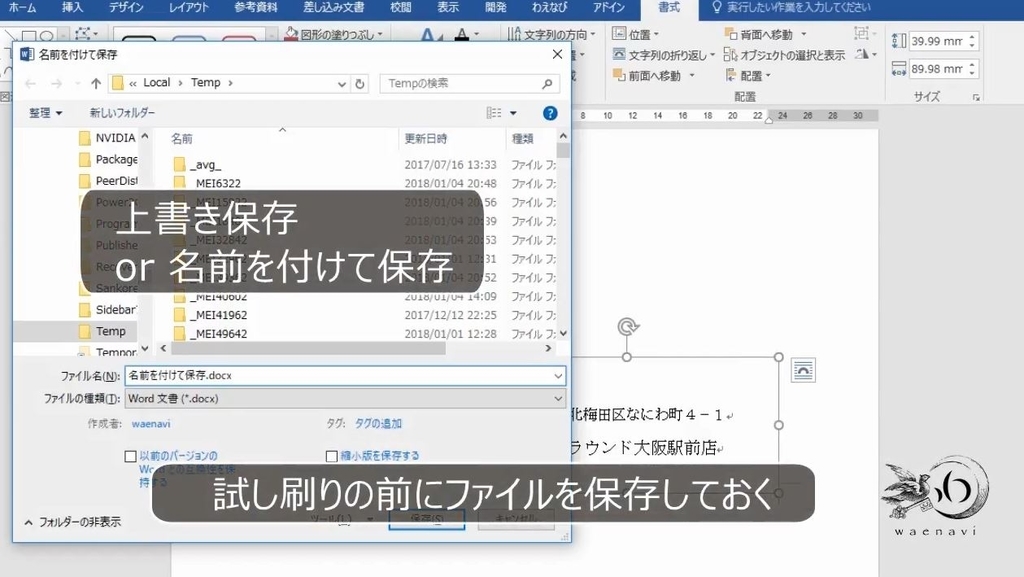This screenshot has height=577, width=1024.
Task: Open the Size group dialog launcher
Action: (x=976, y=97)
